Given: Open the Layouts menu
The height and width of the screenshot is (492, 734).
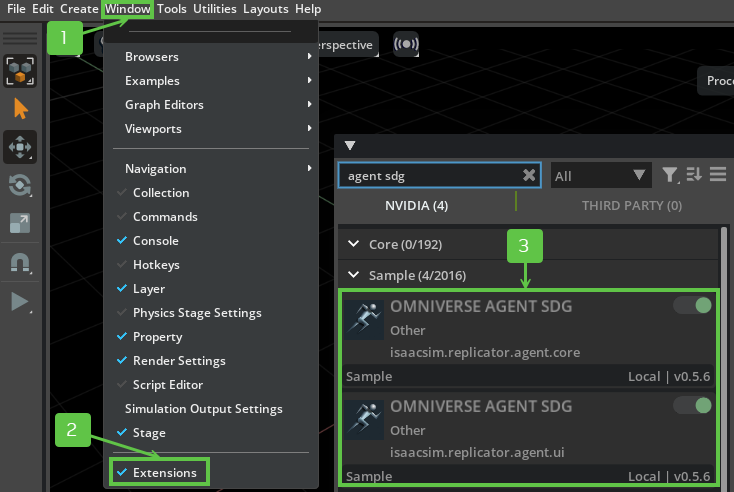Looking at the screenshot, I should tap(266, 9).
